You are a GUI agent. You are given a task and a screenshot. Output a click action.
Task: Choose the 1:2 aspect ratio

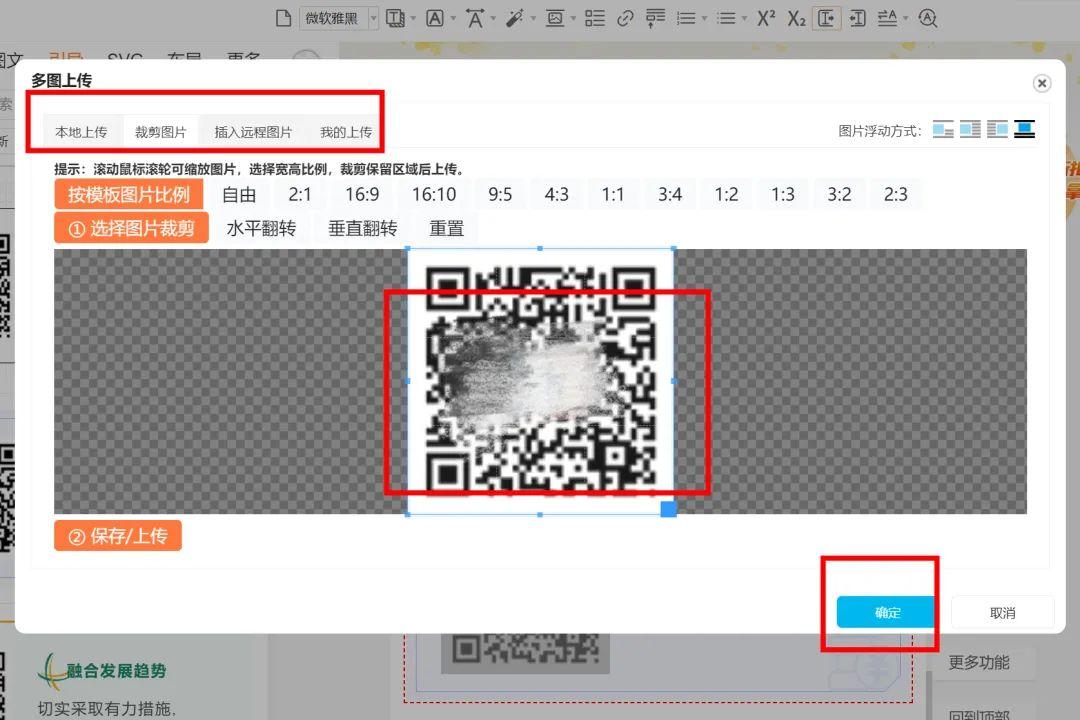[726, 194]
